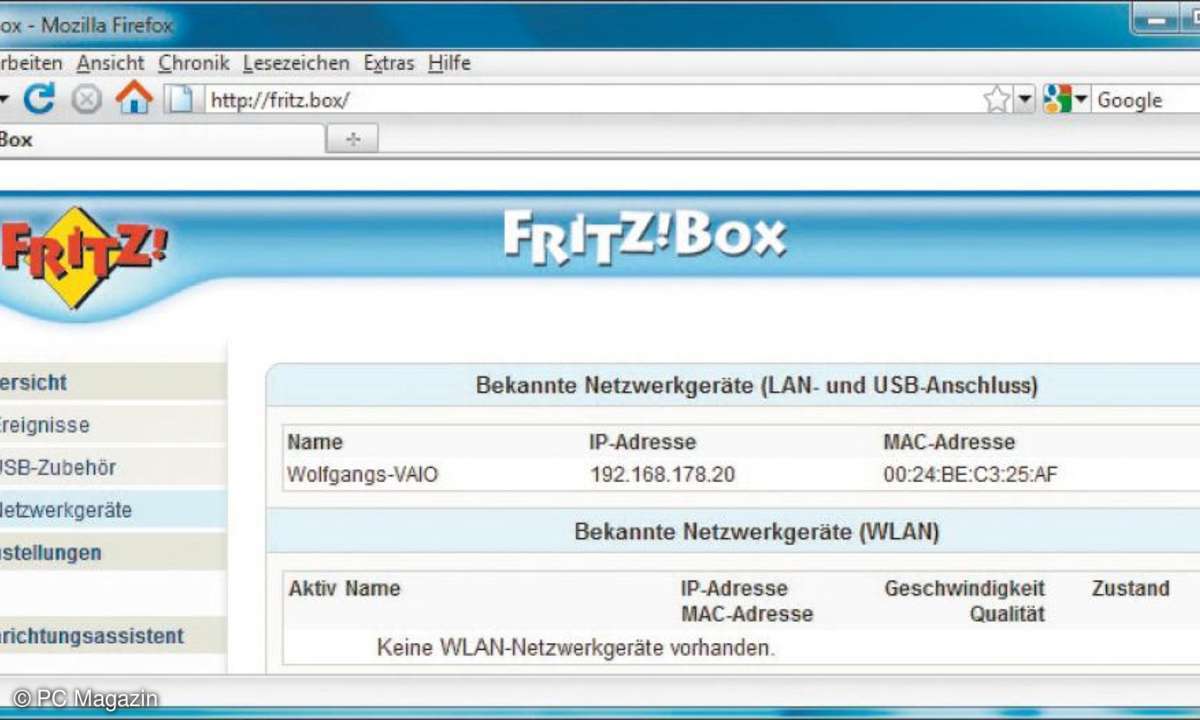Expand the dropdown next to the bookmark star
The height and width of the screenshot is (720, 1200).
click(1025, 100)
